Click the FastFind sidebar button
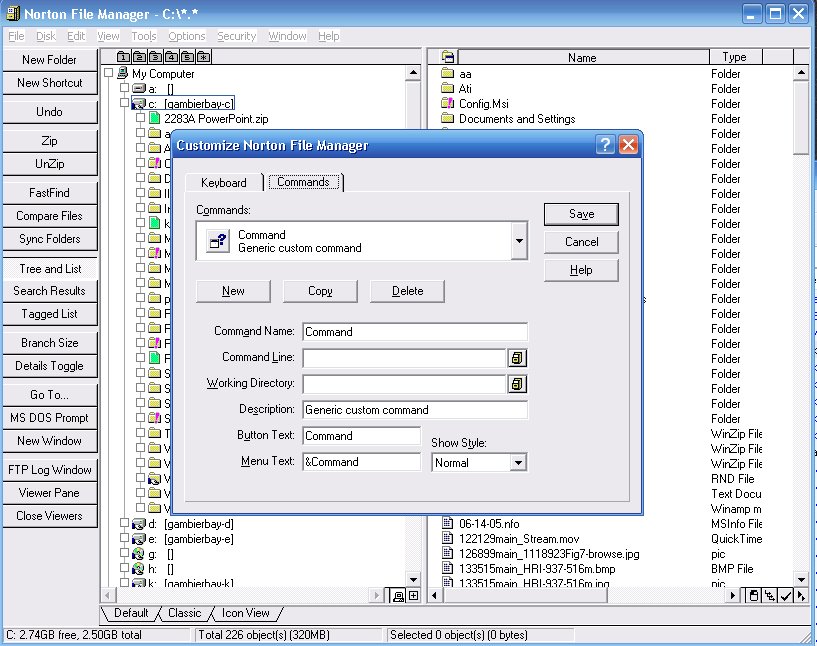Image resolution: width=817 pixels, height=646 pixels. click(49, 193)
